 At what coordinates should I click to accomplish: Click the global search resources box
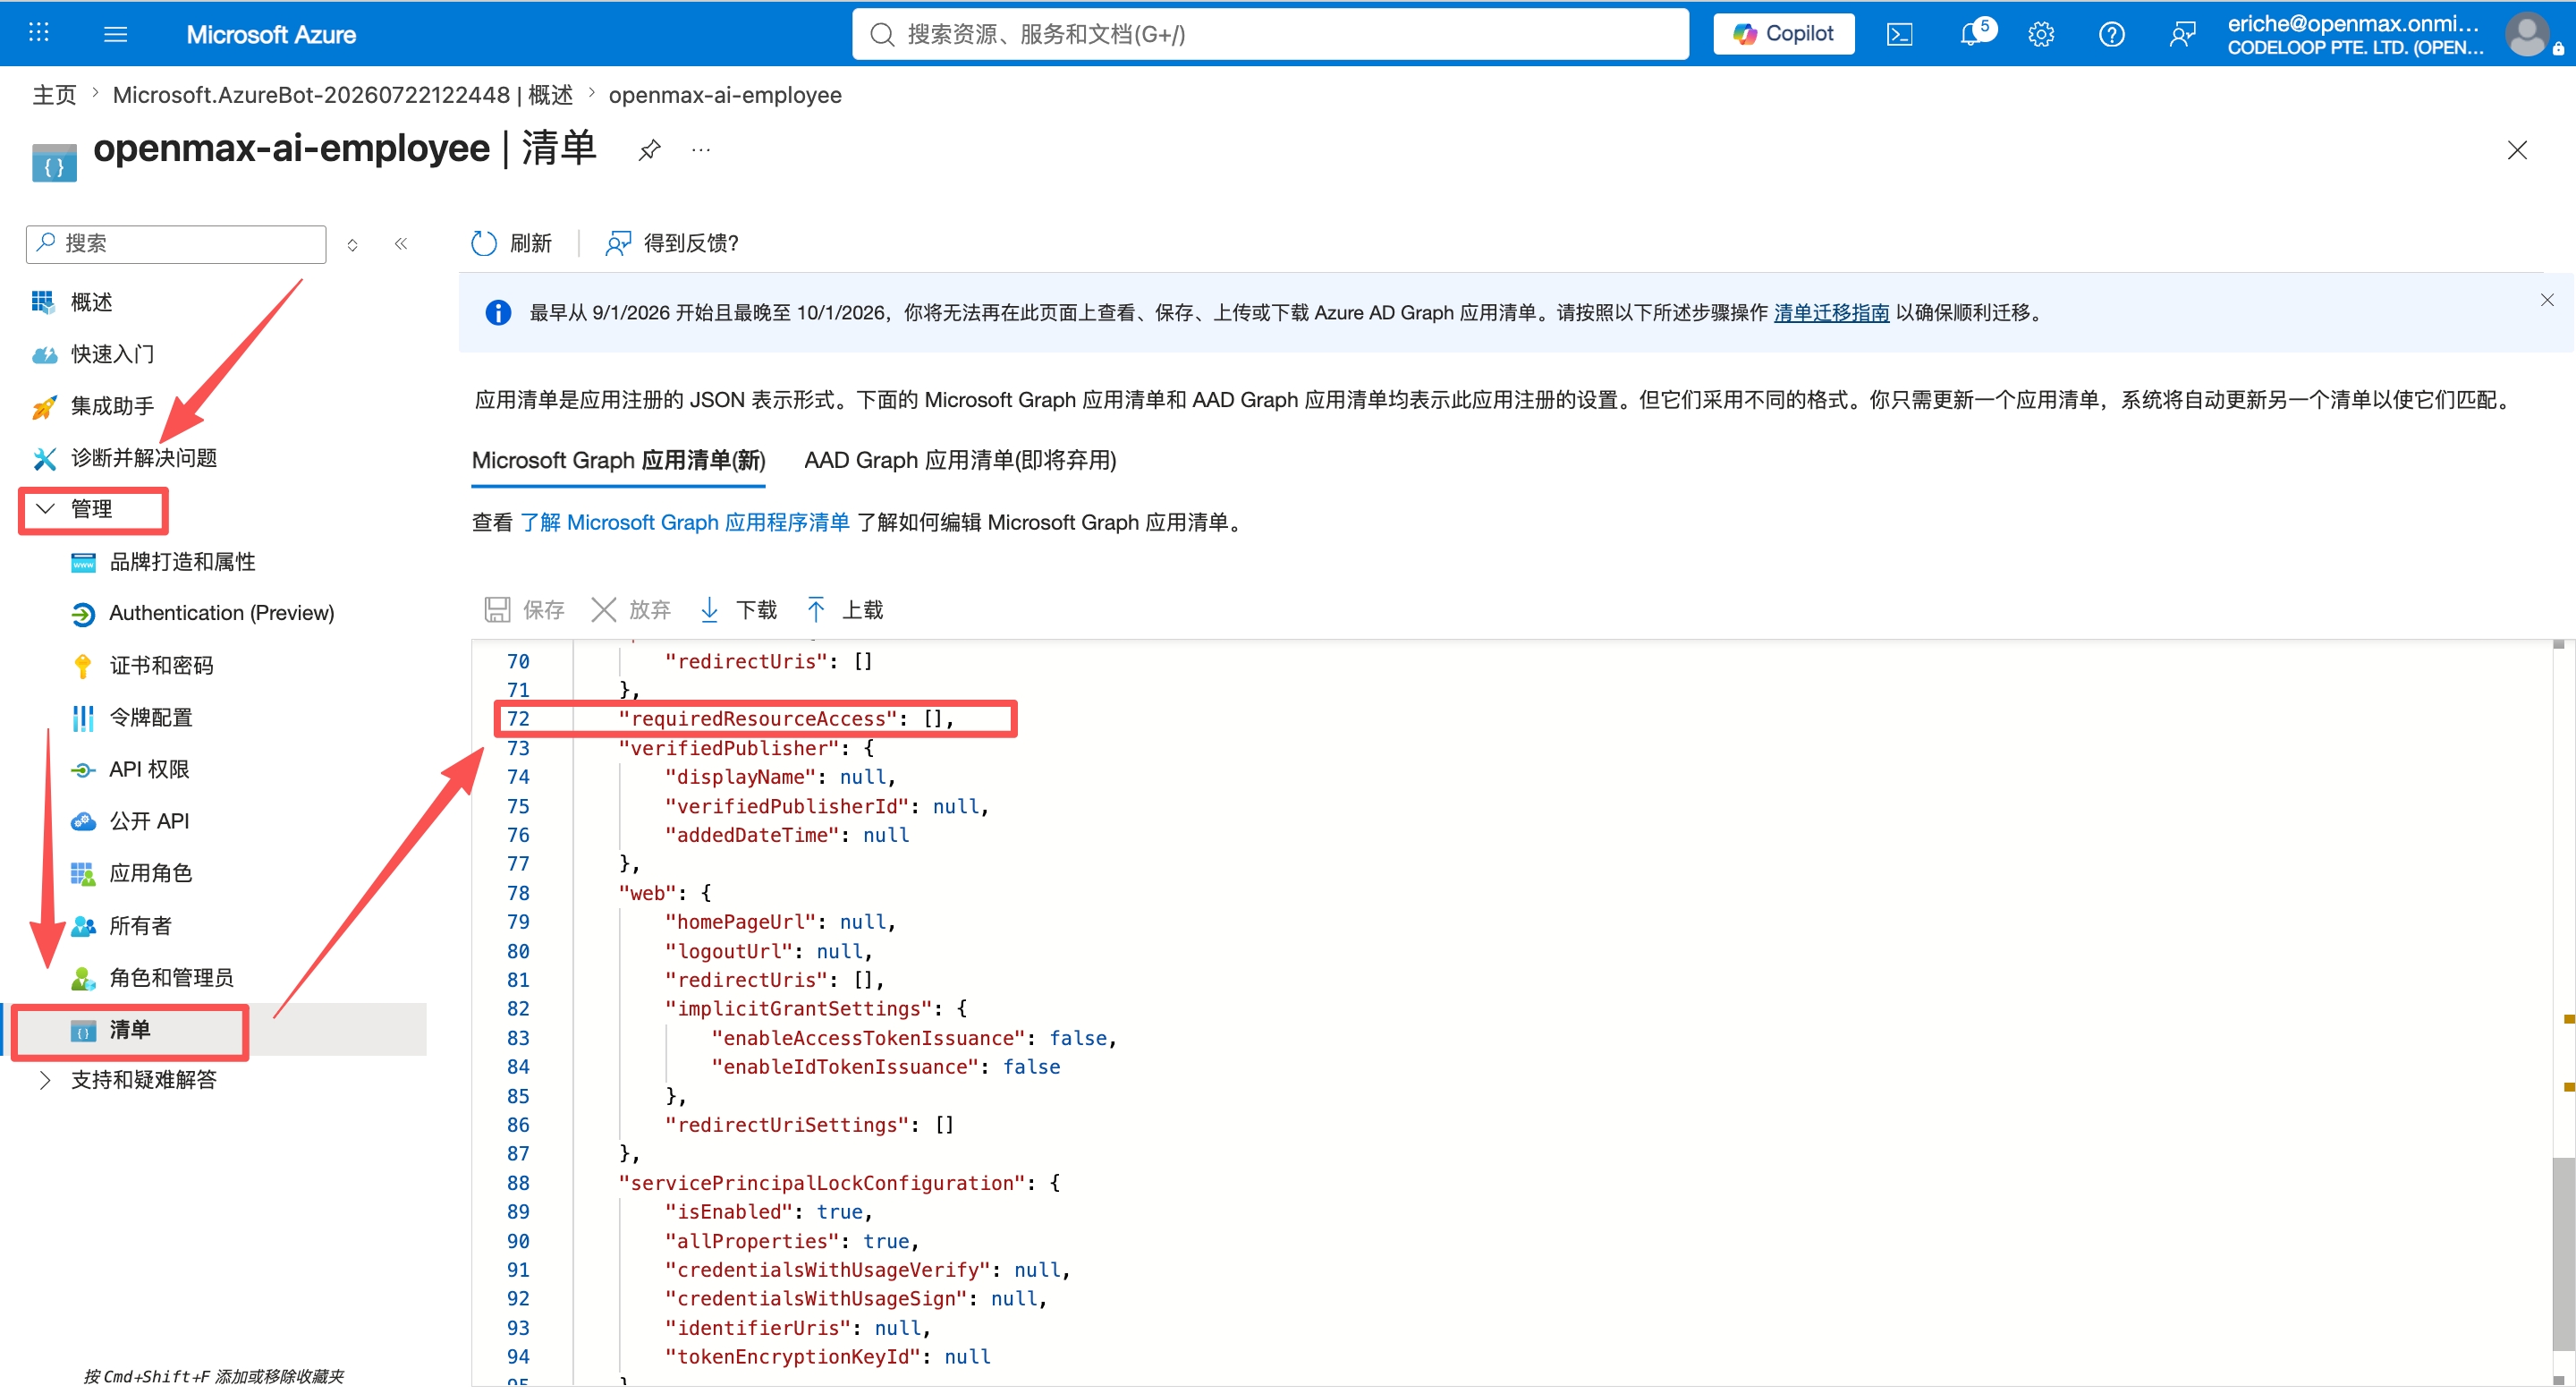1270,34
